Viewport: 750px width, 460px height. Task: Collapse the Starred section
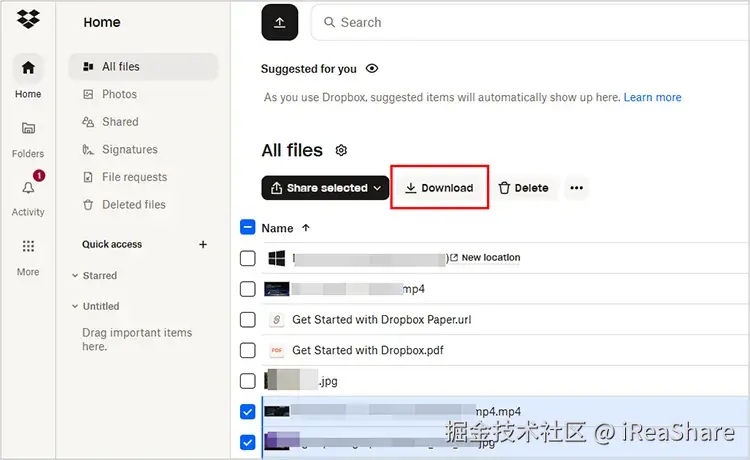(x=75, y=275)
